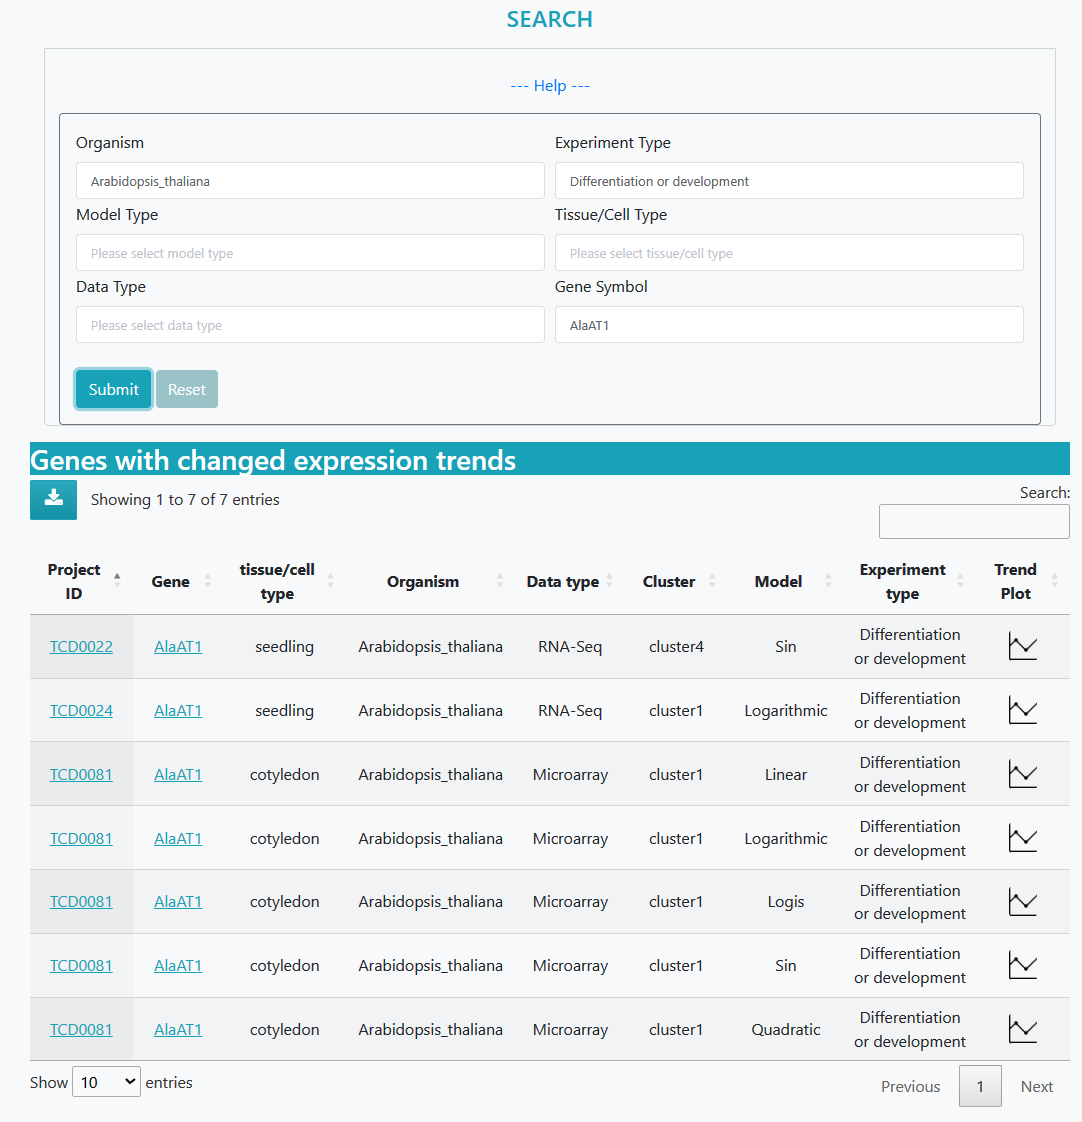
Task: Sort table by Cluster column arrows
Action: 712,581
